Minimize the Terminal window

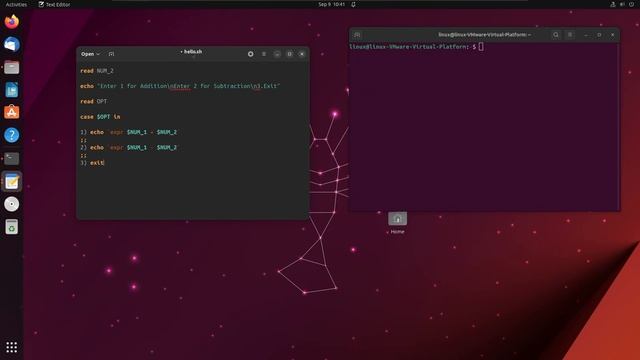(586, 35)
